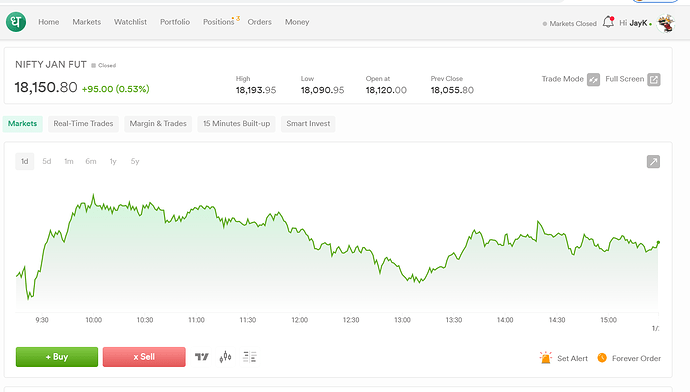Click the red Sell button
The image size is (690, 392).
point(144,357)
